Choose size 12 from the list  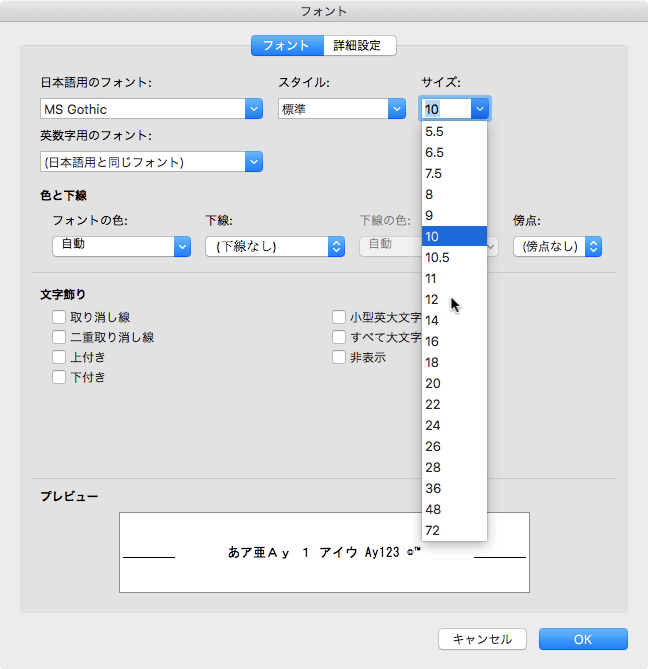tap(432, 299)
